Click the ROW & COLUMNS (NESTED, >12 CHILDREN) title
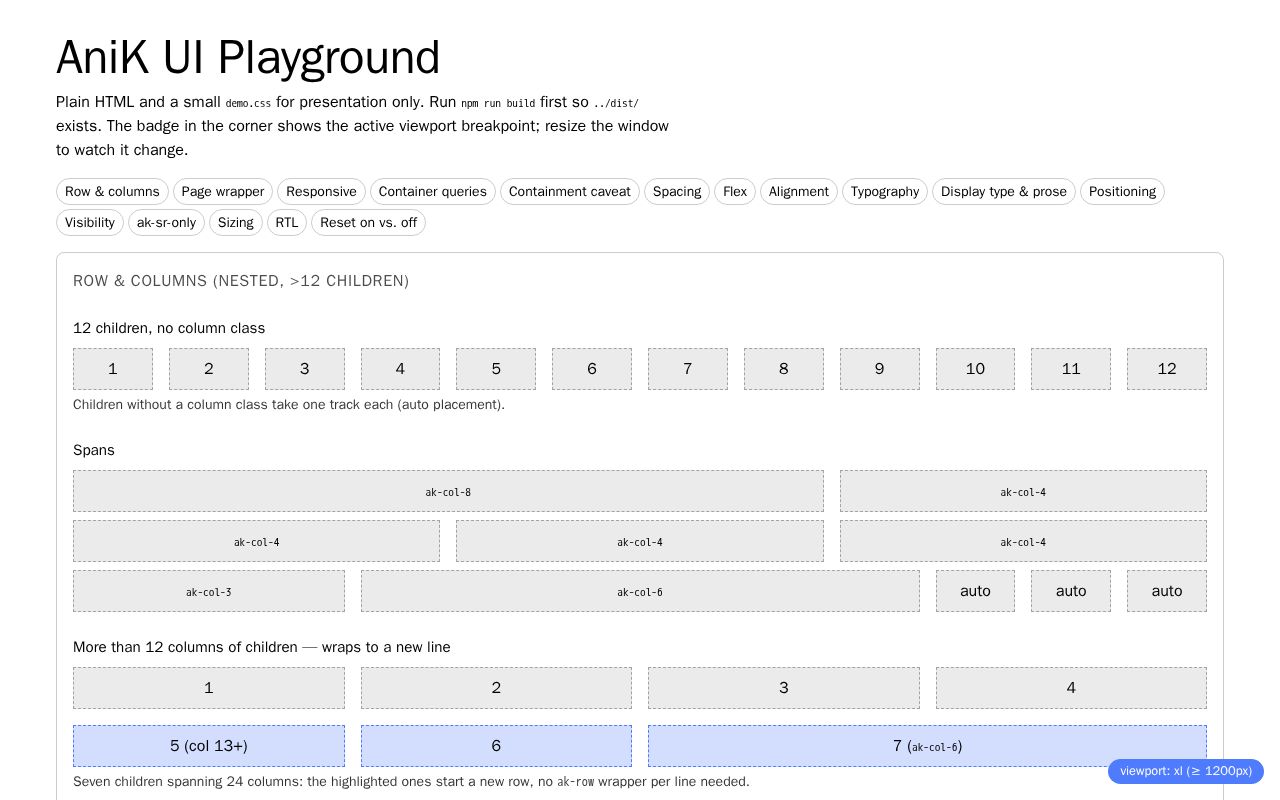1280x800 pixels. 241,281
